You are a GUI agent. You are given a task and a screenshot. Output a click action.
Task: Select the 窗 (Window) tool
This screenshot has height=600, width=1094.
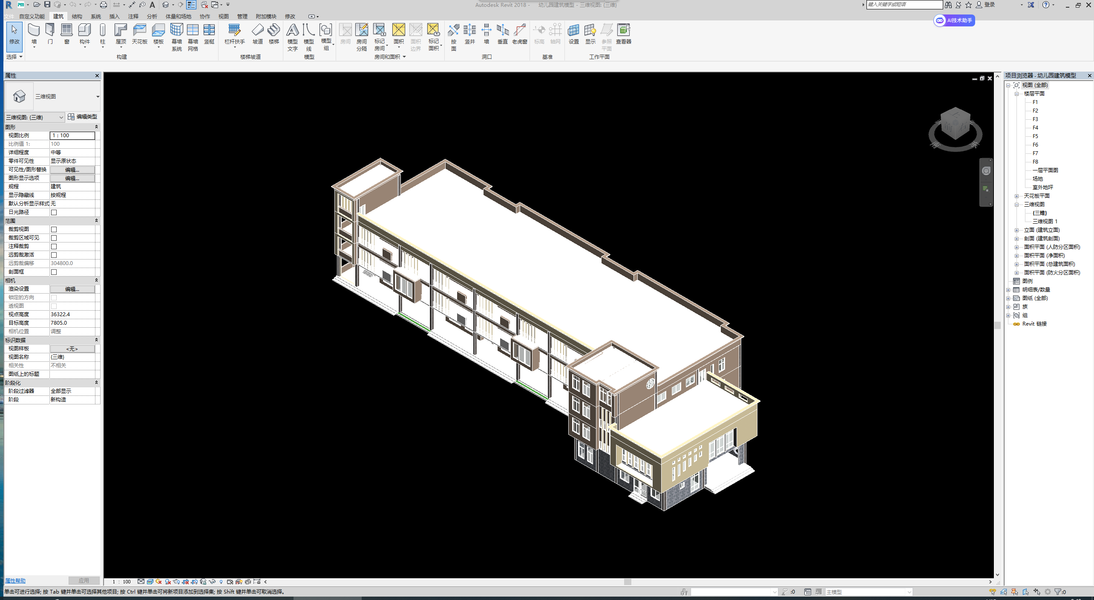tap(67, 34)
